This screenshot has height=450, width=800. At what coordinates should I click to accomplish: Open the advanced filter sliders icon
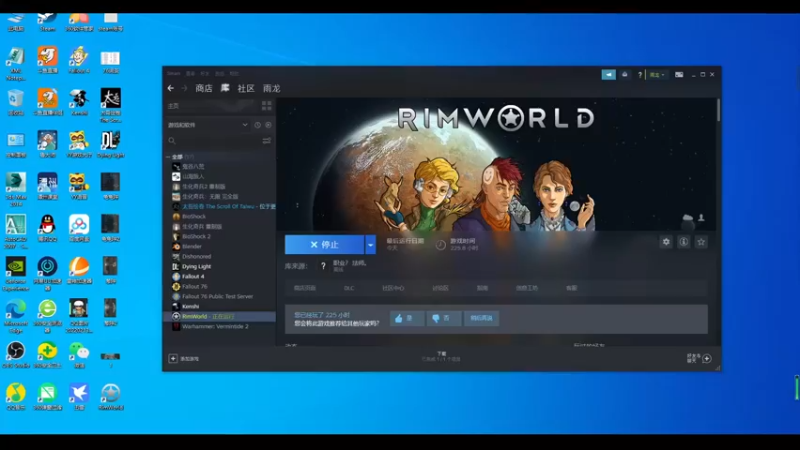[266, 140]
